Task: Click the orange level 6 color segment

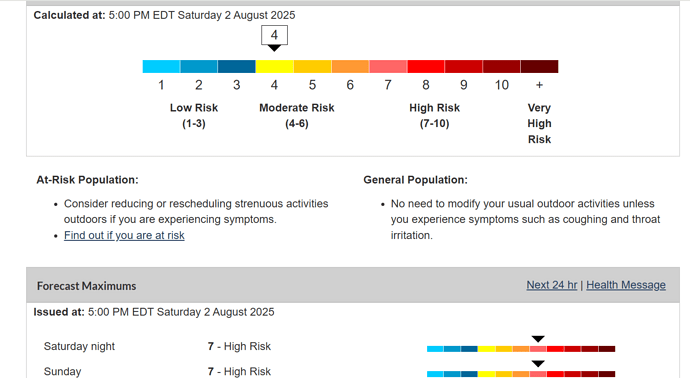Action: (350, 66)
